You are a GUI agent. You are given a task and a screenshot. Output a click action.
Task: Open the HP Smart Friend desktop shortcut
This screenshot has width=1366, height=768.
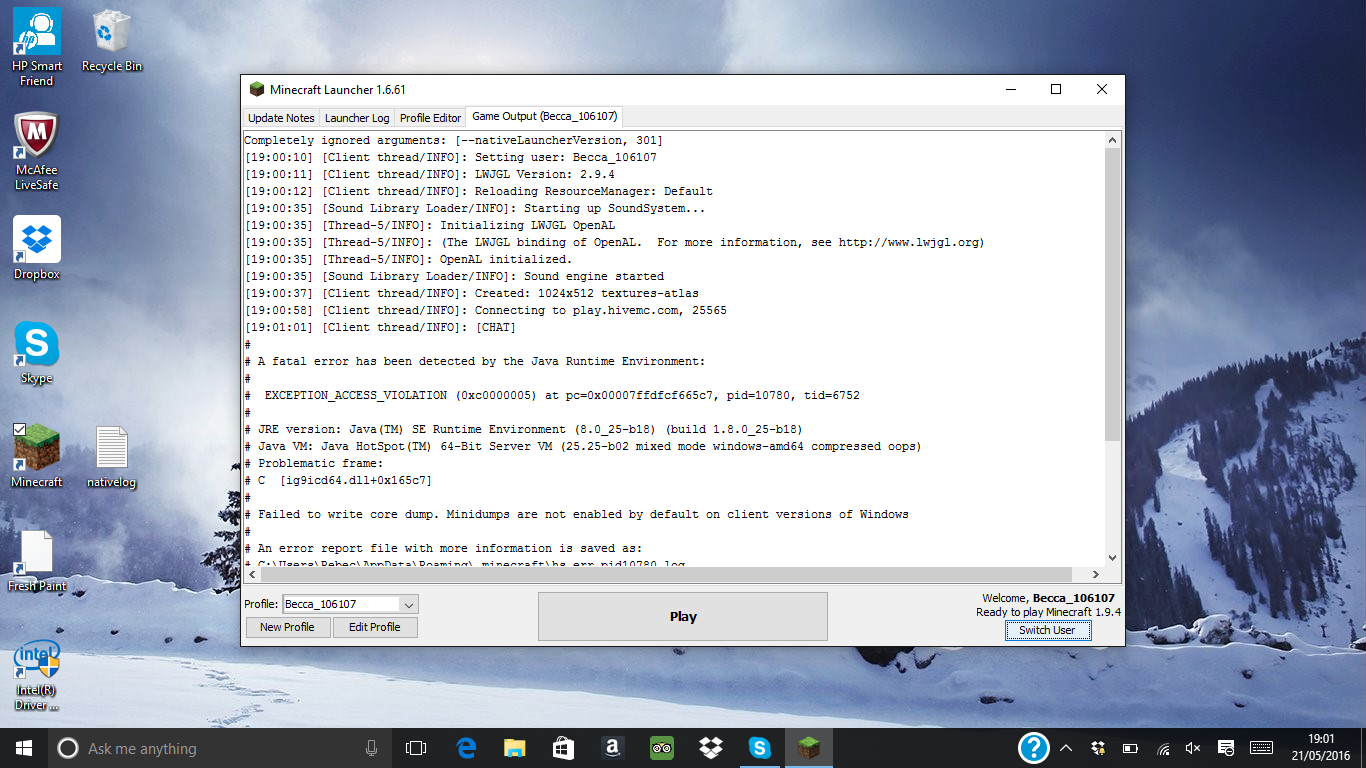37,47
